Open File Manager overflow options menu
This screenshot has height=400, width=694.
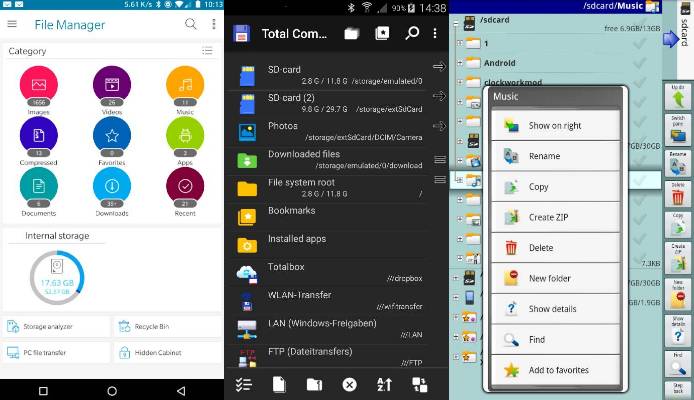pos(214,24)
